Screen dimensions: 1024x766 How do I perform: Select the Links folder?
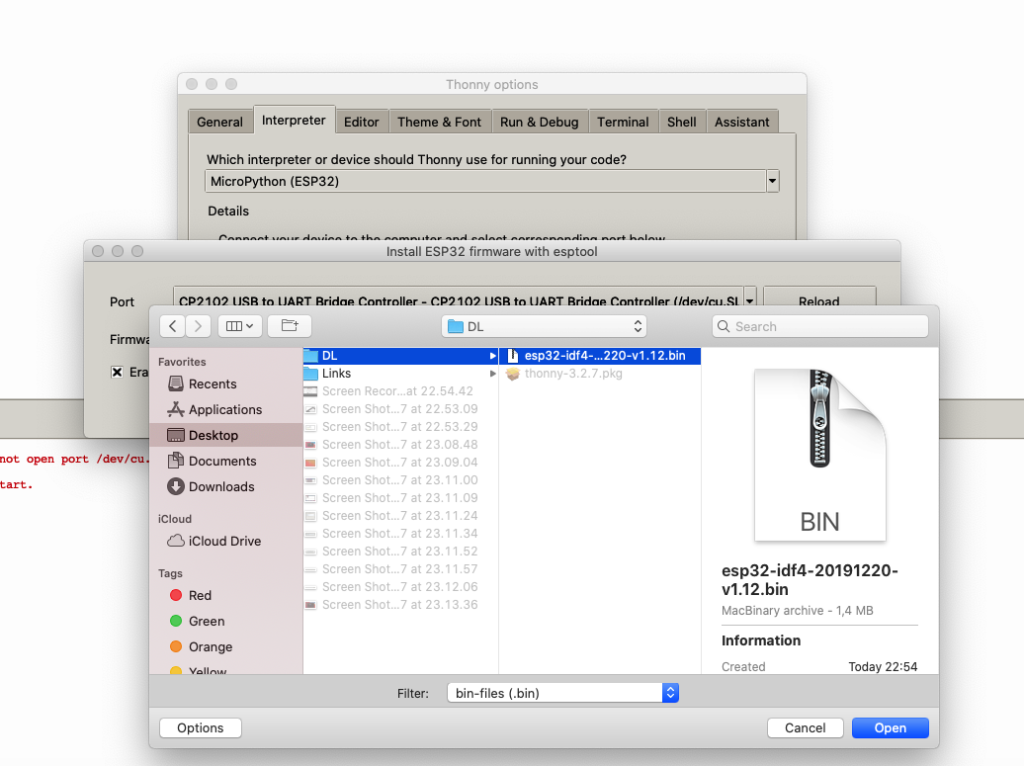[x=401, y=374]
